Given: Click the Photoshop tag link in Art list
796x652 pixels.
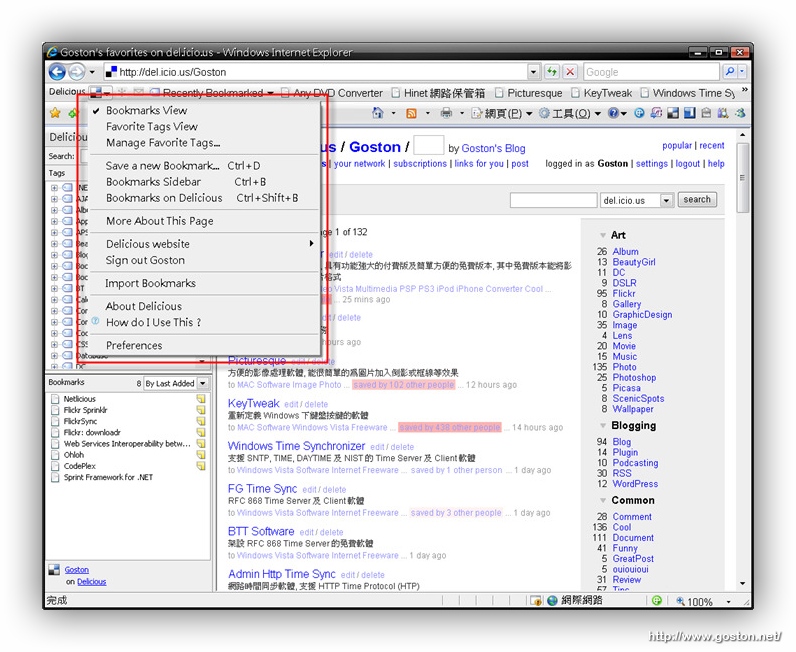Looking at the screenshot, I should click(x=634, y=377).
